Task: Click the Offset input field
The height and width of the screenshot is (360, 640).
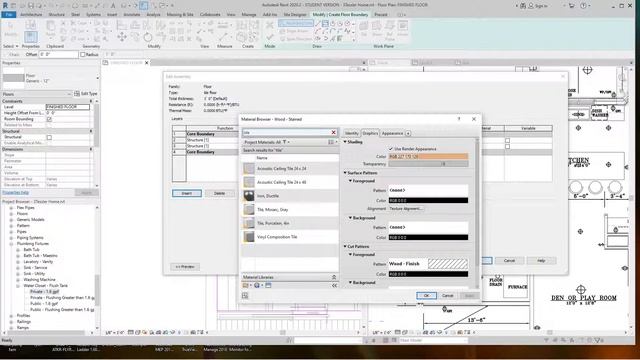Action: (x=58, y=54)
